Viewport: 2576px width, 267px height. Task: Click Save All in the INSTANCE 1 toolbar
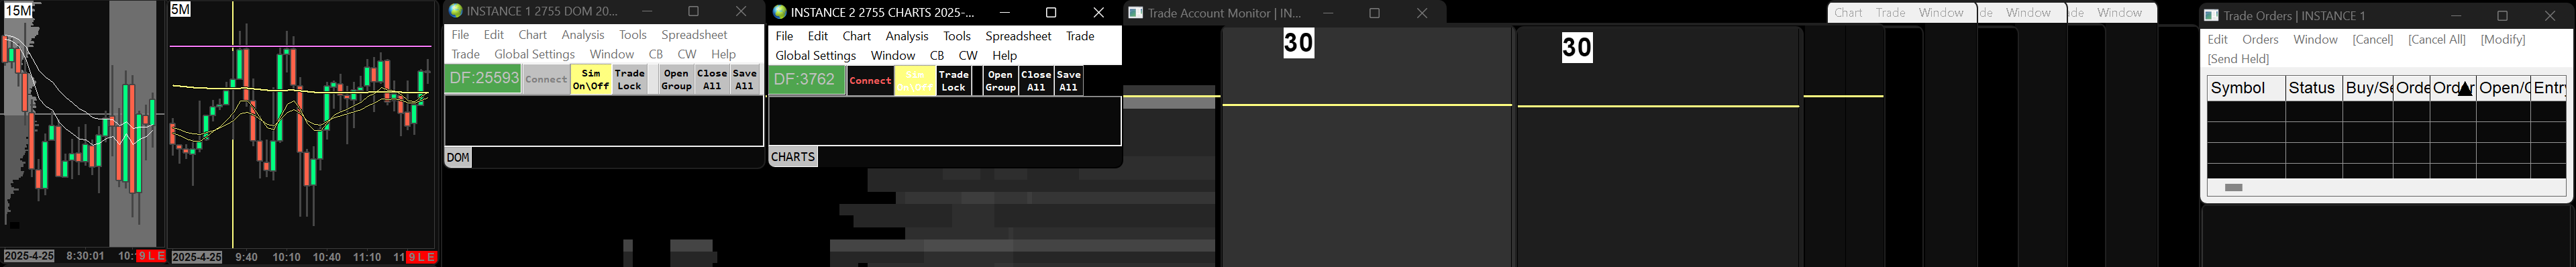point(745,79)
